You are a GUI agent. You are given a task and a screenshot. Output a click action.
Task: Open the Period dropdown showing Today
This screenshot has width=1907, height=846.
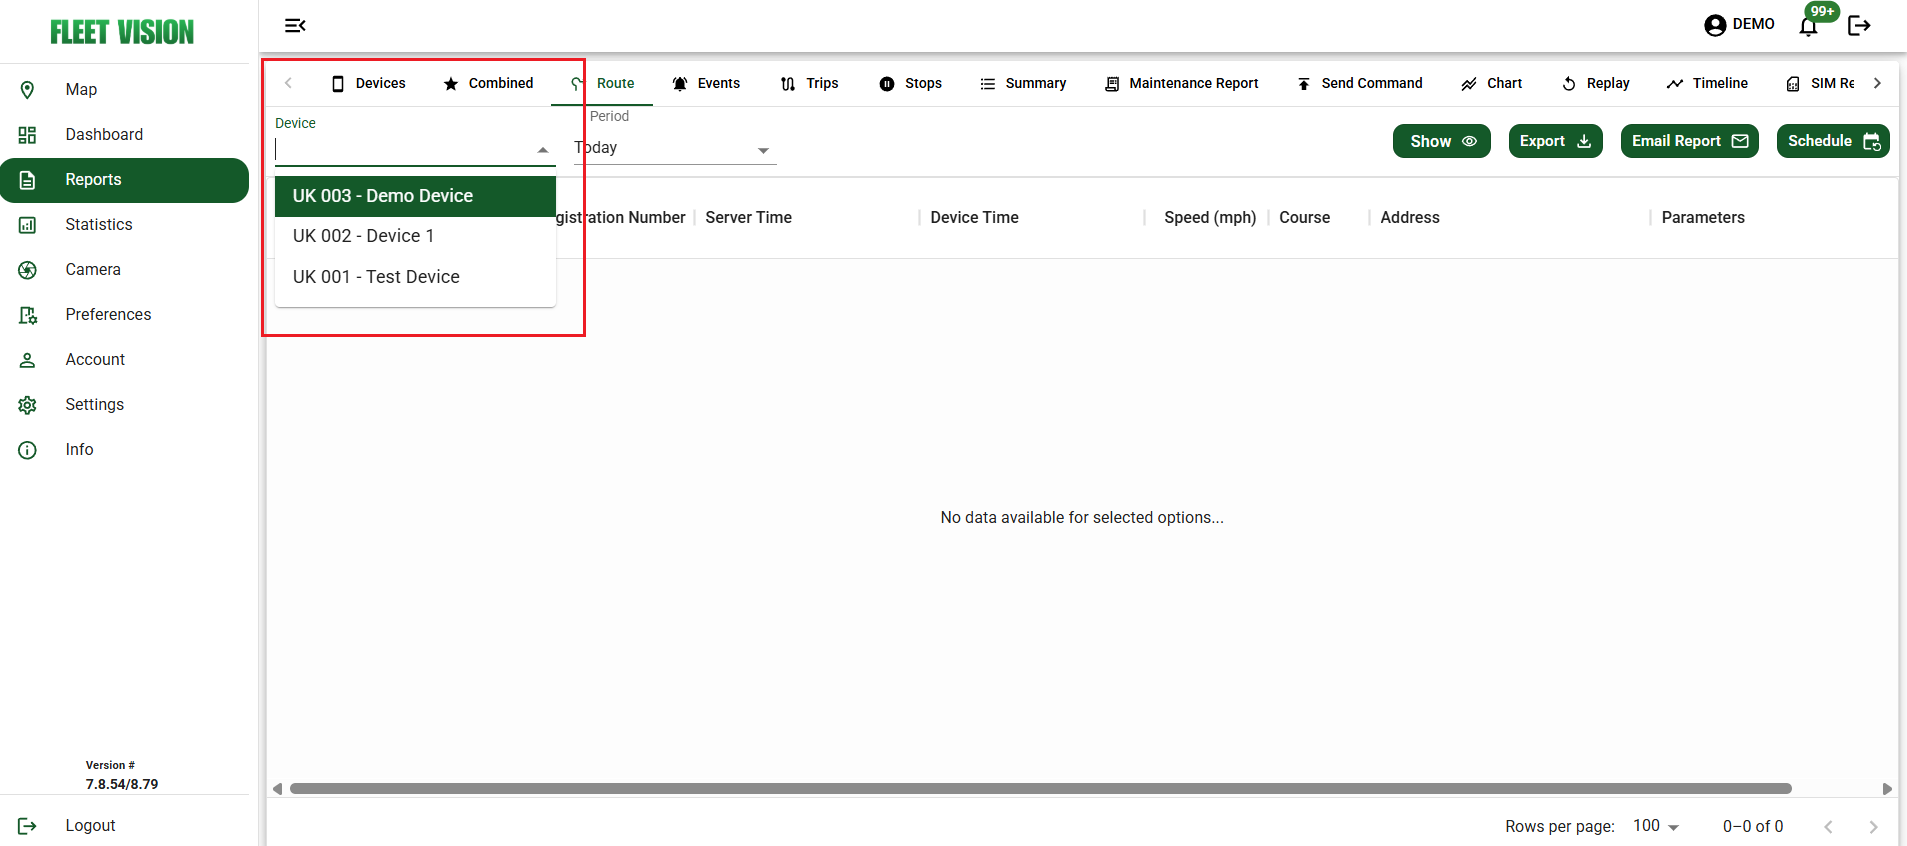[x=674, y=148]
